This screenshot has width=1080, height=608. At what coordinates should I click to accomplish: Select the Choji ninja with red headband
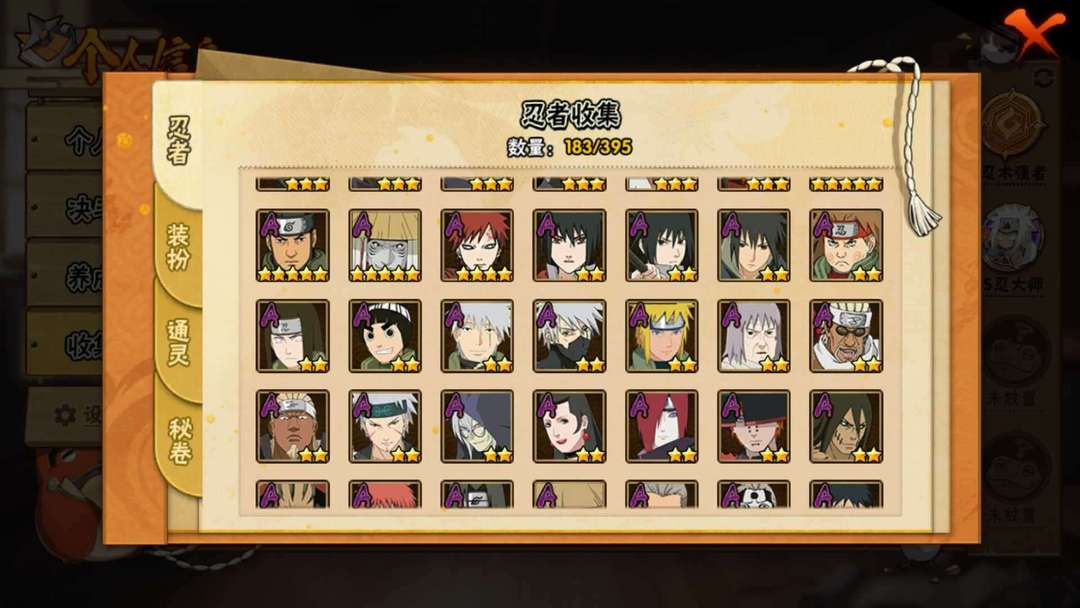(x=847, y=245)
